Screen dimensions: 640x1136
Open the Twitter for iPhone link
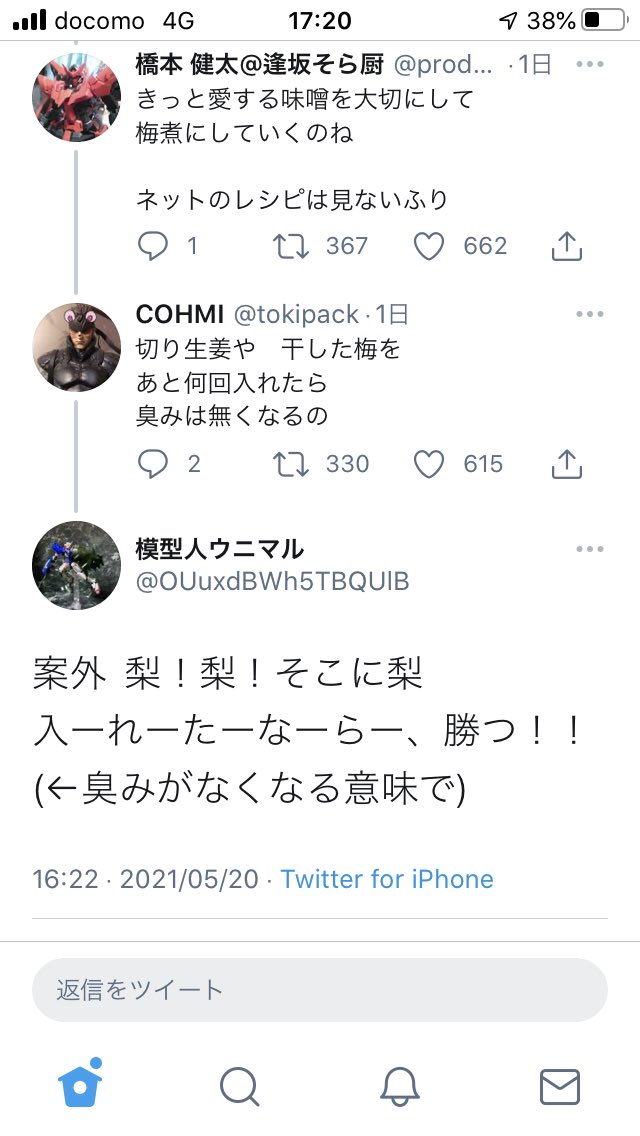pyautogui.click(x=387, y=879)
